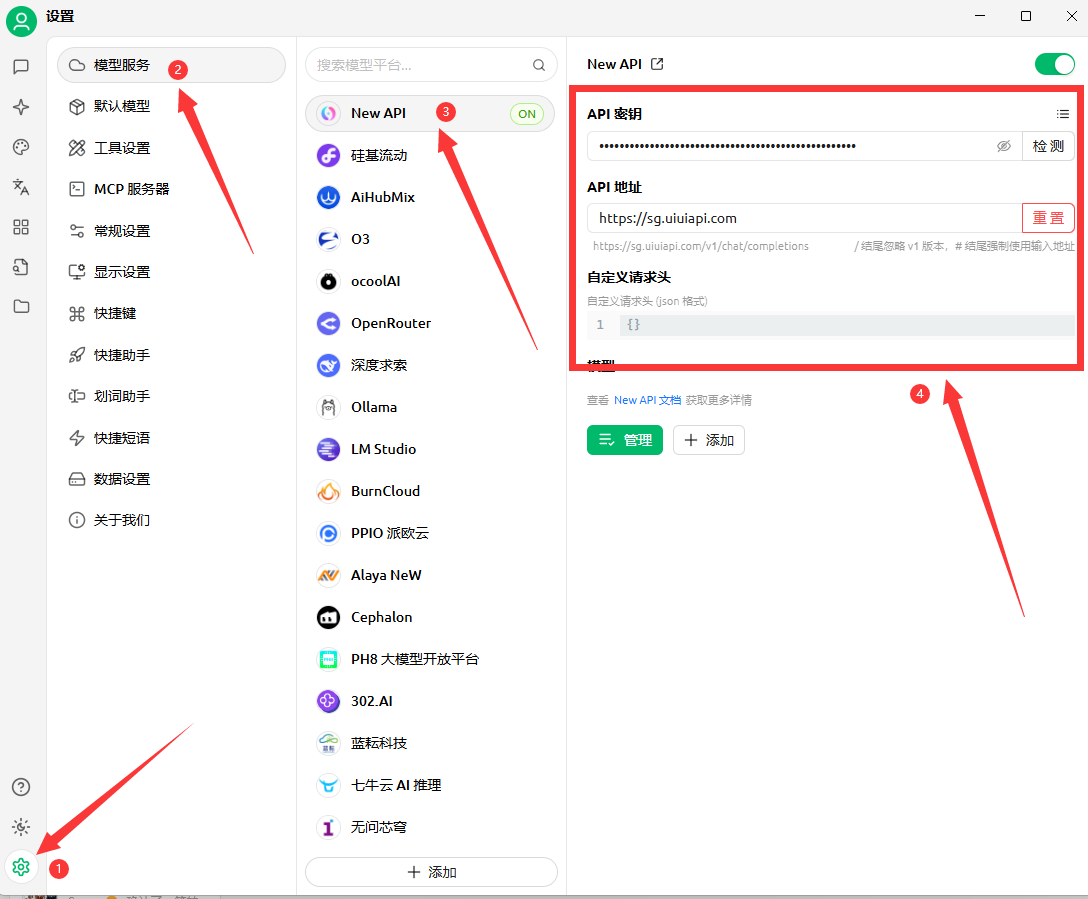The height and width of the screenshot is (899, 1088).
Task: Open the palette painting sidebar icon
Action: click(x=22, y=147)
